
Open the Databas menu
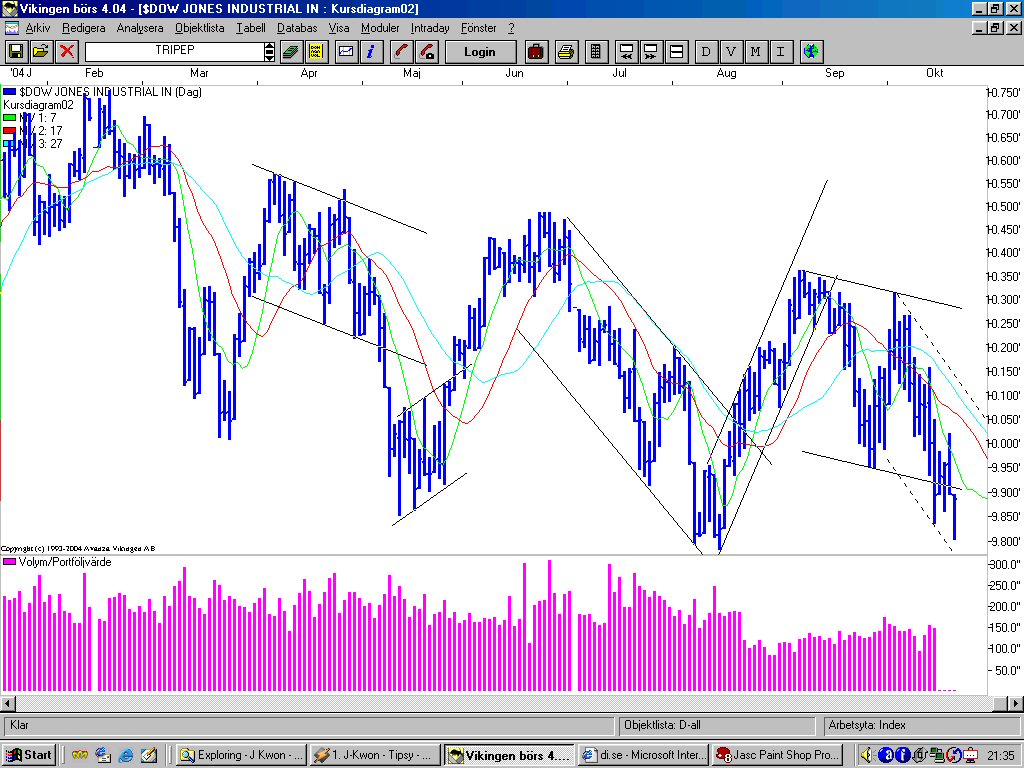[297, 28]
